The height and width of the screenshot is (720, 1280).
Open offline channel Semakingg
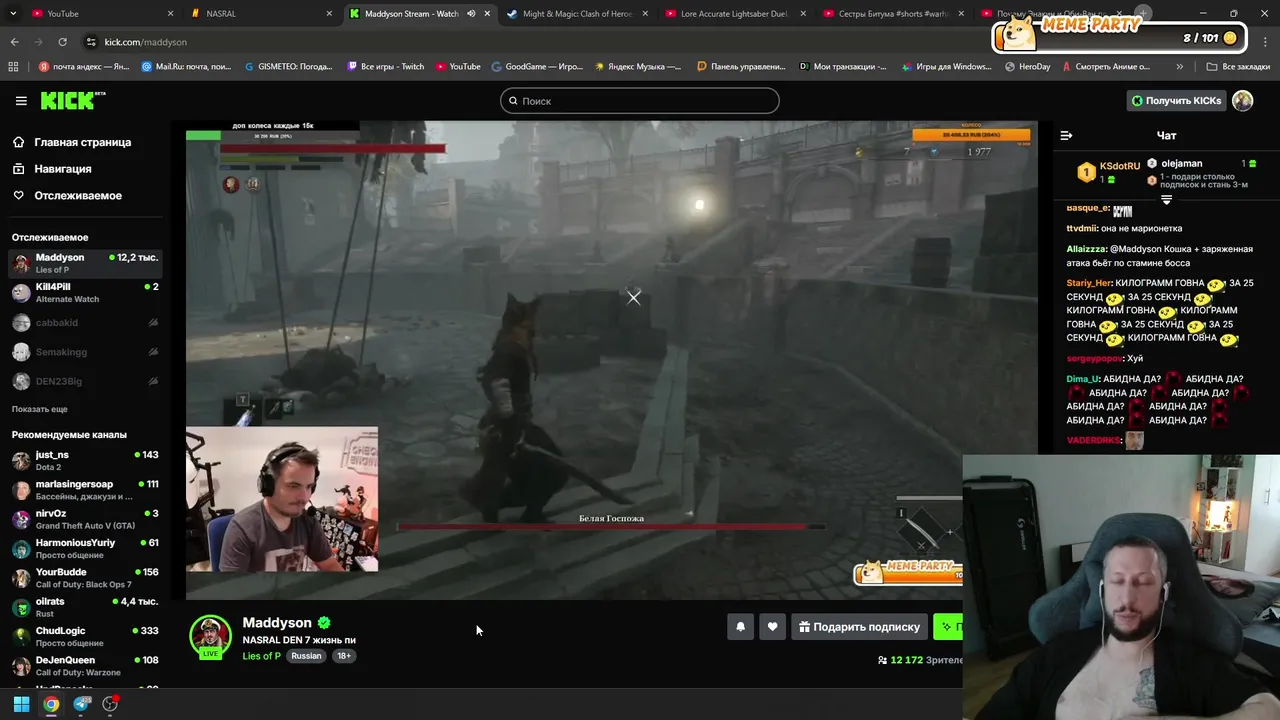[85, 352]
